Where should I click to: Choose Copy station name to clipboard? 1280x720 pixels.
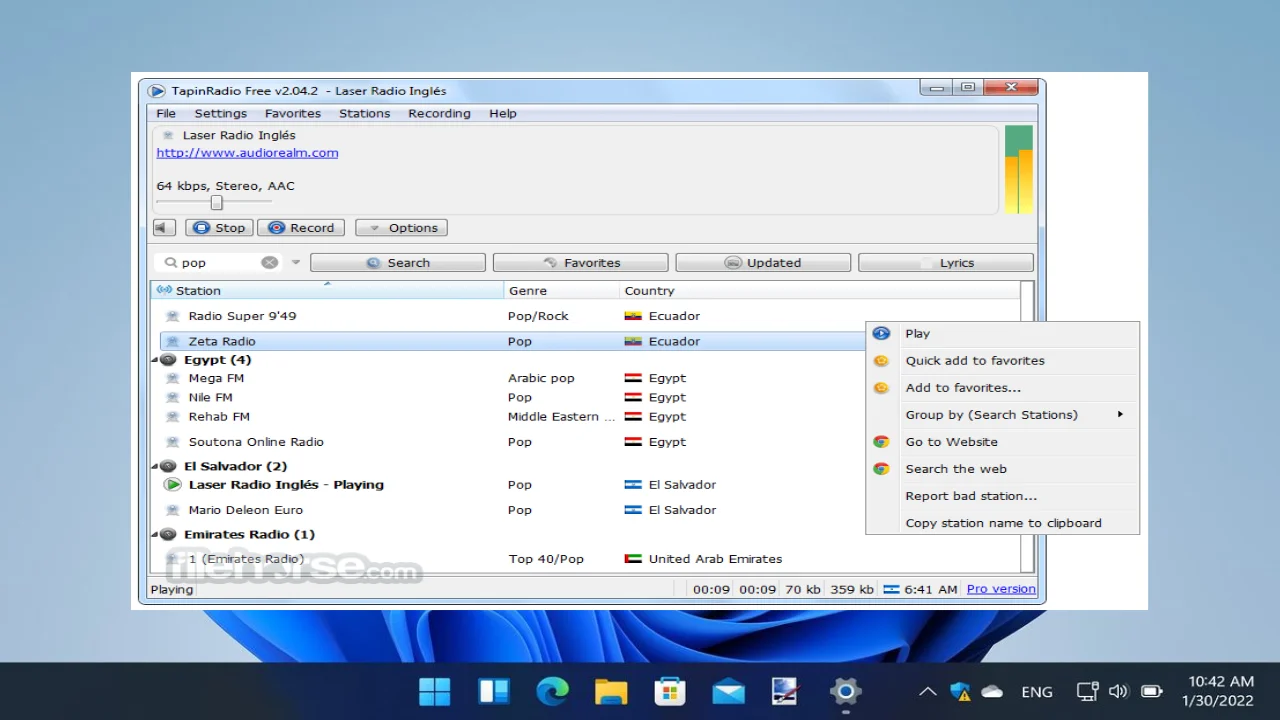tap(1002, 523)
